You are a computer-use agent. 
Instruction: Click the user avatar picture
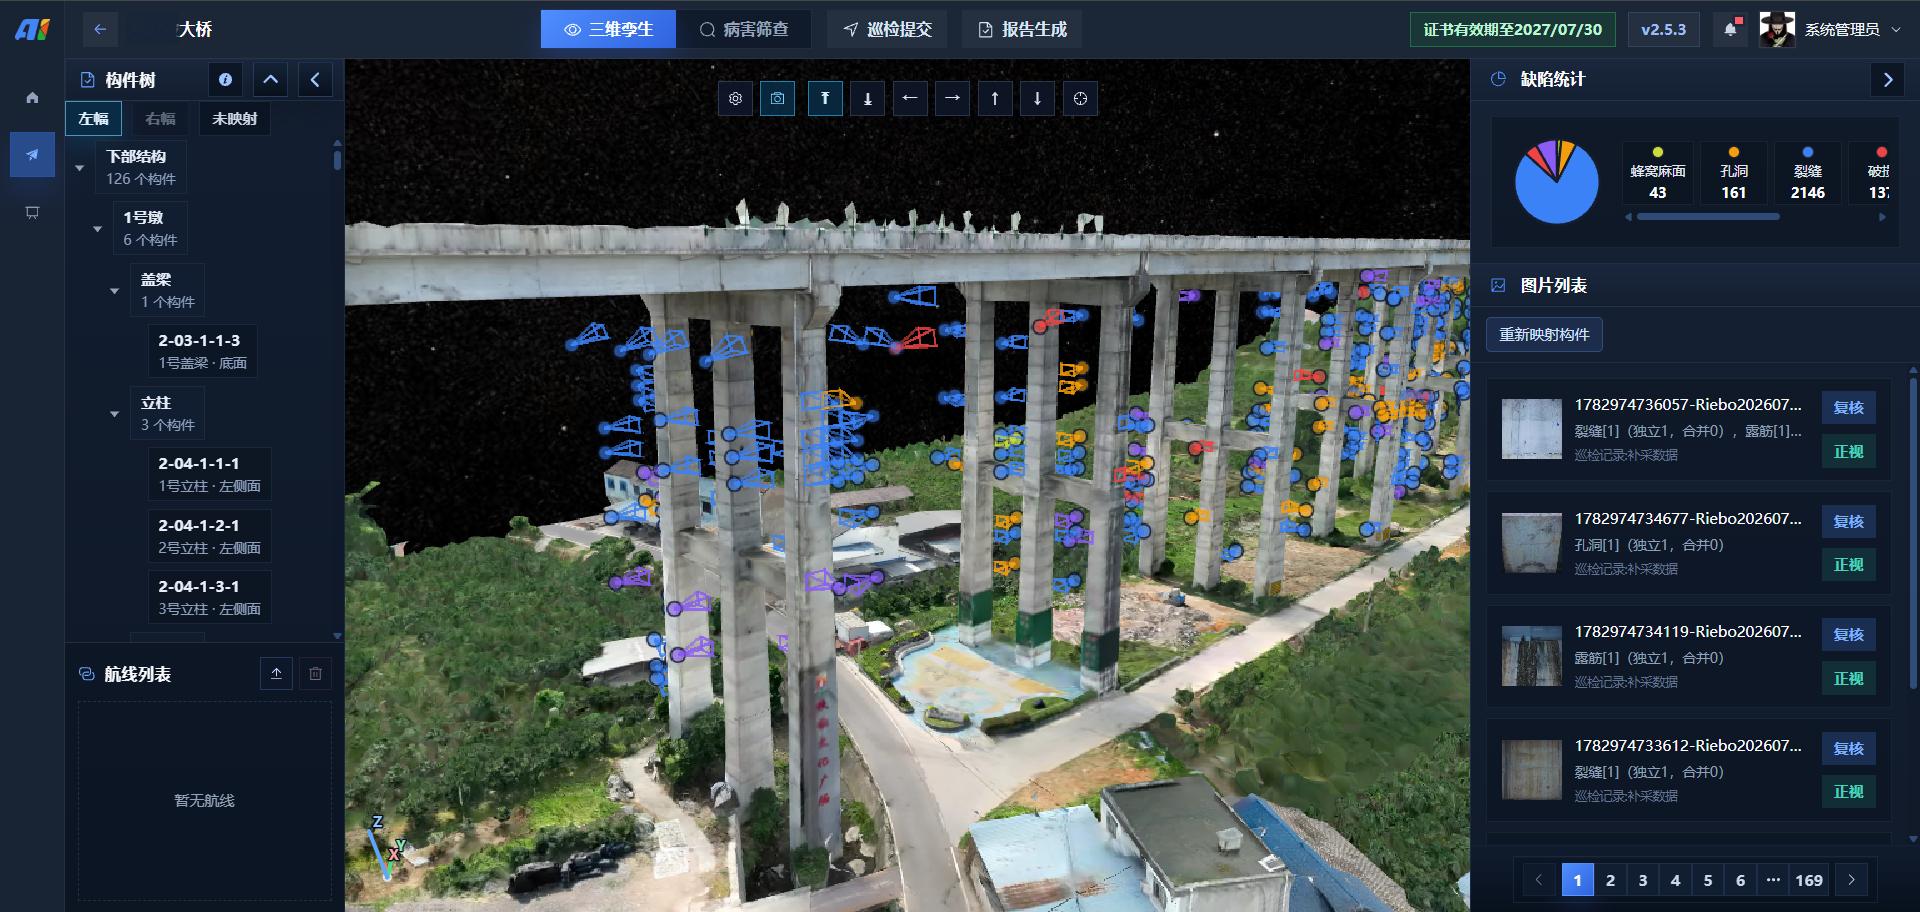pyautogui.click(x=1777, y=30)
